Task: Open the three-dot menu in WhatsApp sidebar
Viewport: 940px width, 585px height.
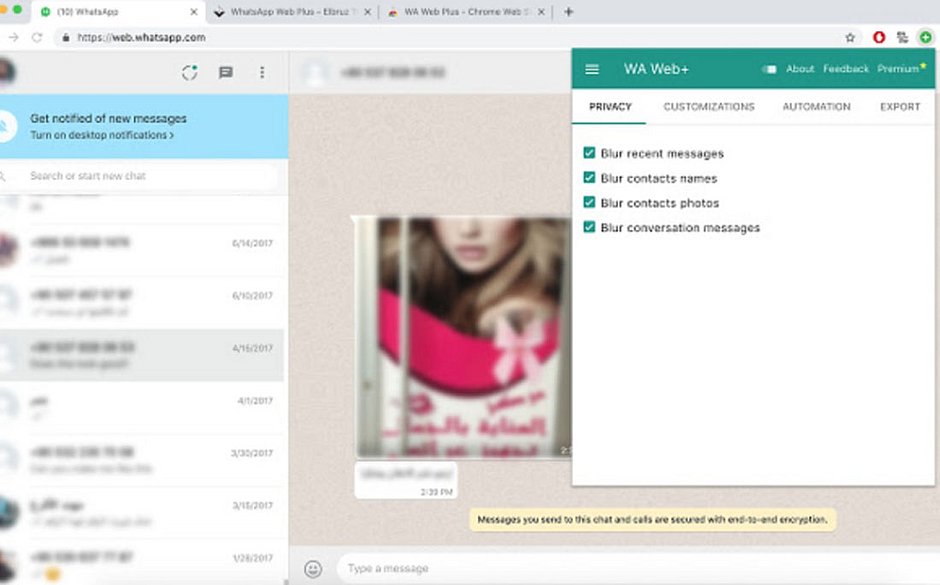Action: point(262,72)
